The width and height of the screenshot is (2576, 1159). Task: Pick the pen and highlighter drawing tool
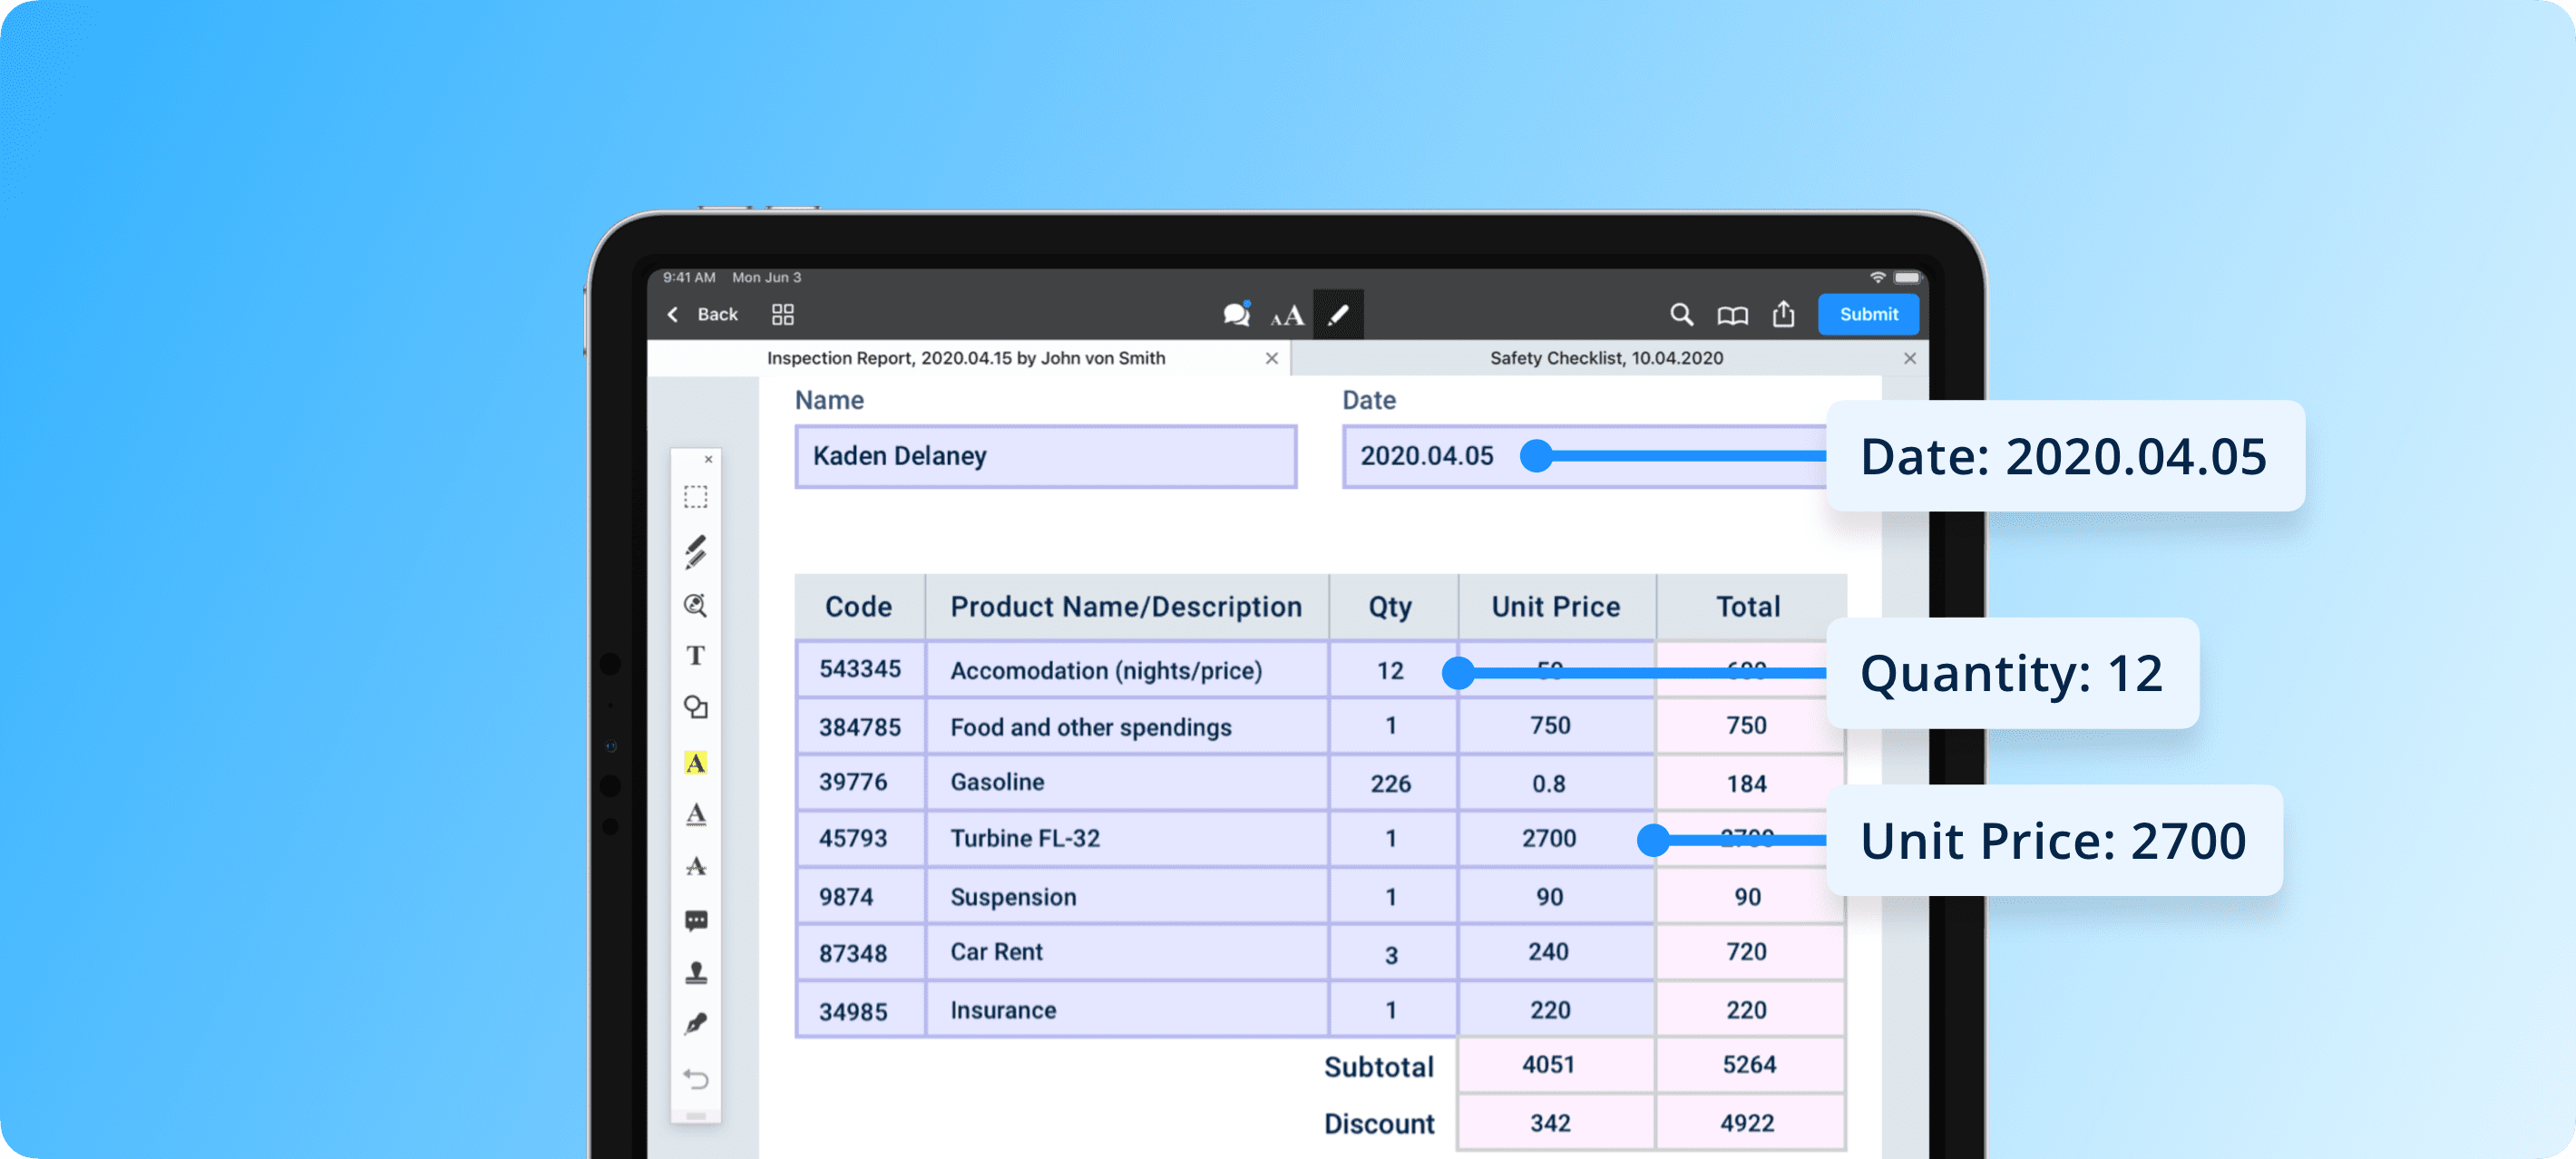point(696,551)
